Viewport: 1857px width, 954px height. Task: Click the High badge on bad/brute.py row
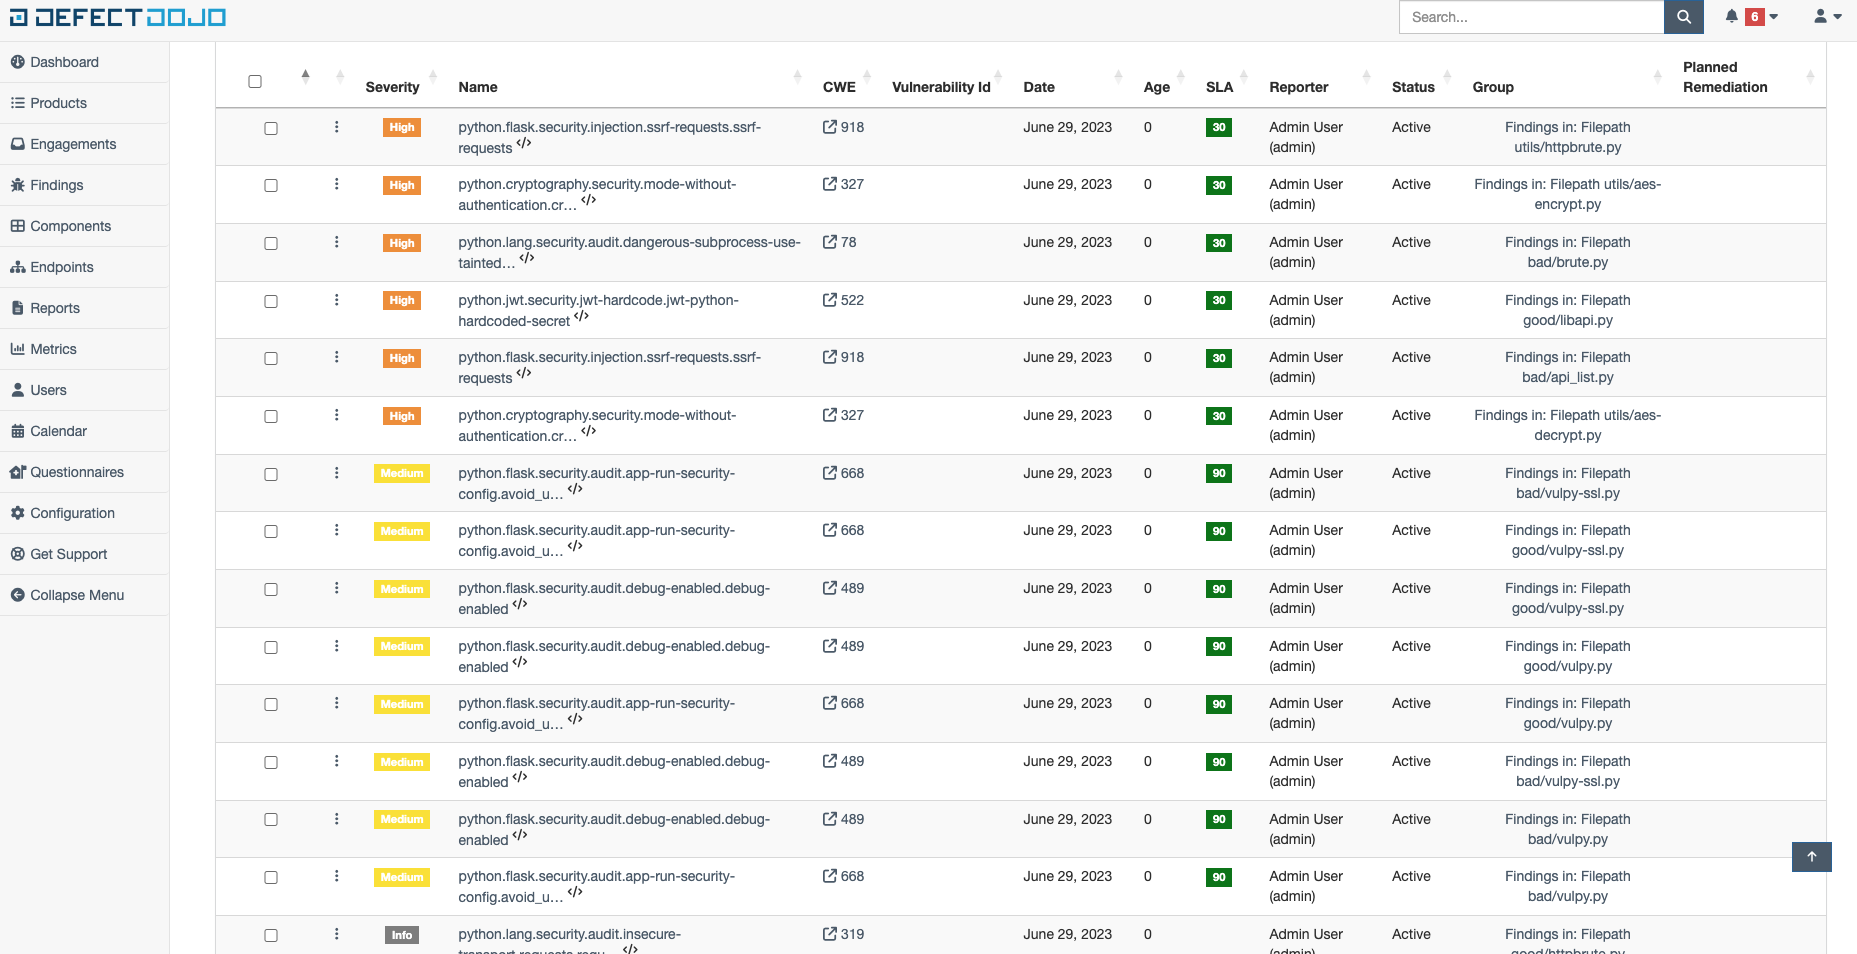(x=401, y=243)
